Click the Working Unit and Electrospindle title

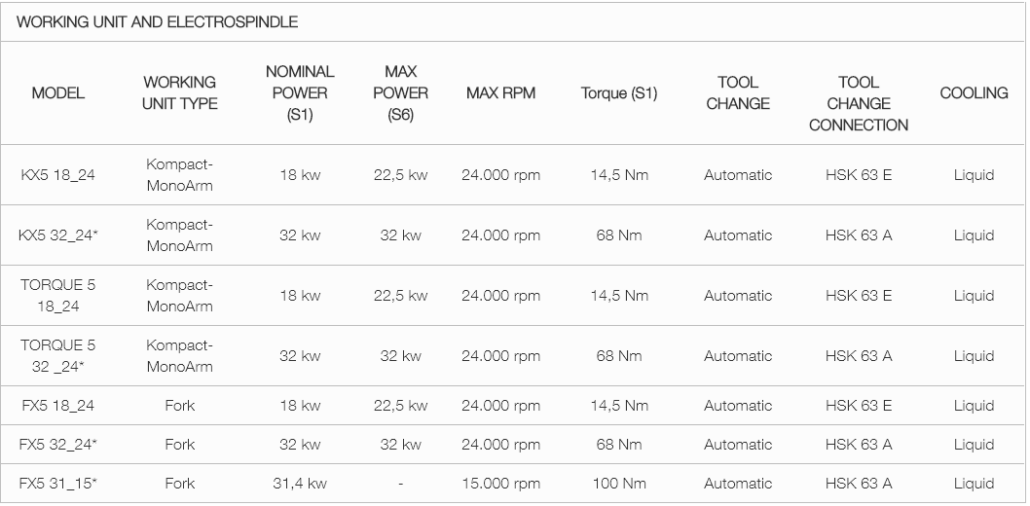click(157, 22)
